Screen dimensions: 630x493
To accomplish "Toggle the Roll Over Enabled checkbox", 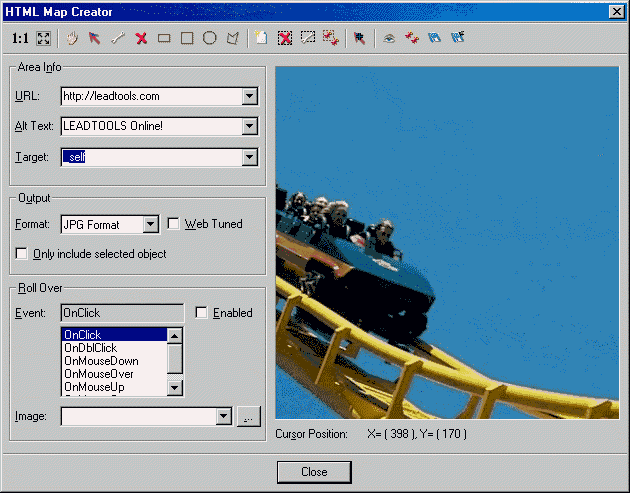I will point(201,313).
